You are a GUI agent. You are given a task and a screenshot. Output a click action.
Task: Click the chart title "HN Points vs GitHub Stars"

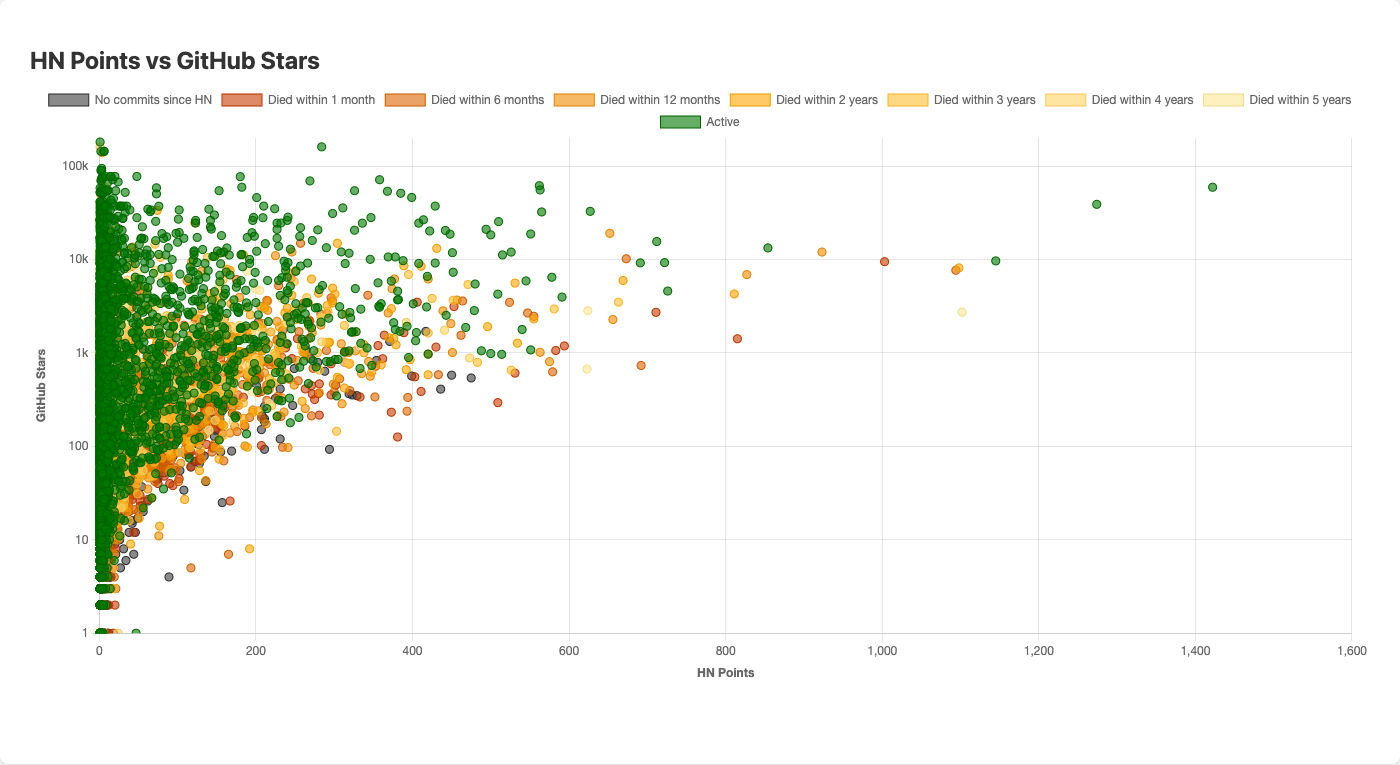[x=174, y=60]
